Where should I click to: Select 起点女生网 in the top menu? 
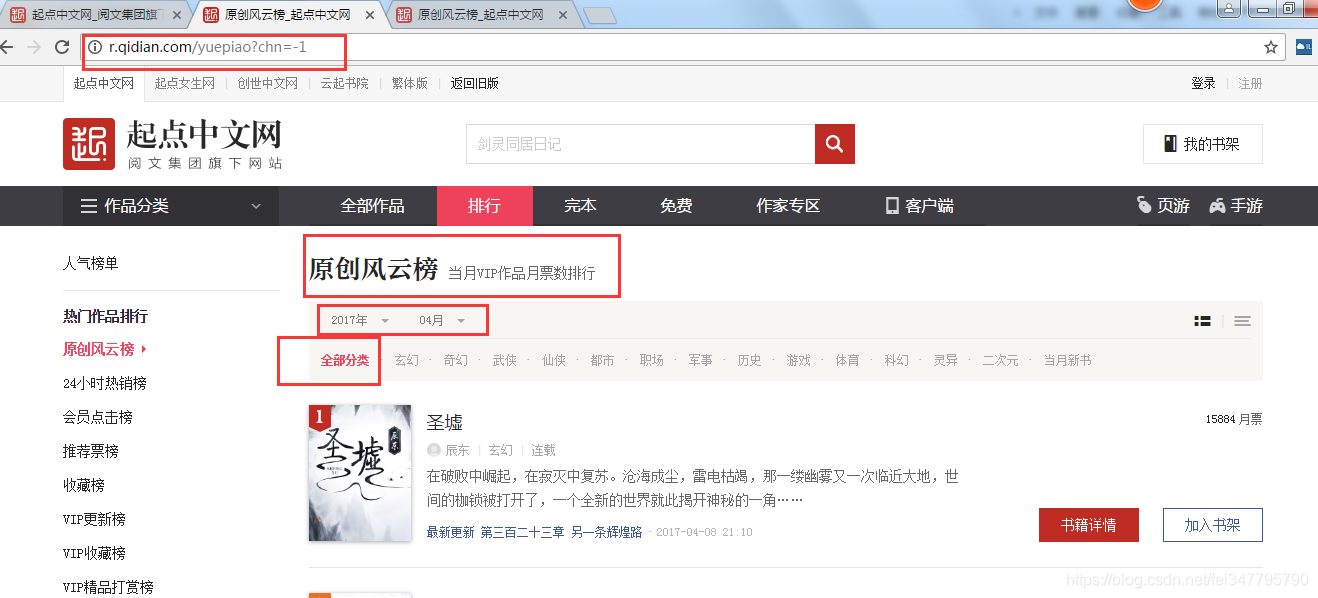(x=184, y=83)
